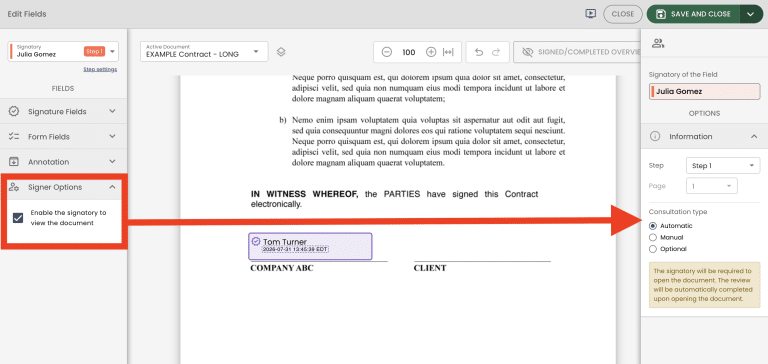Open the Signatory Julia Gomez dropdown
Image resolution: width=768 pixels, height=364 pixels.
63,51
